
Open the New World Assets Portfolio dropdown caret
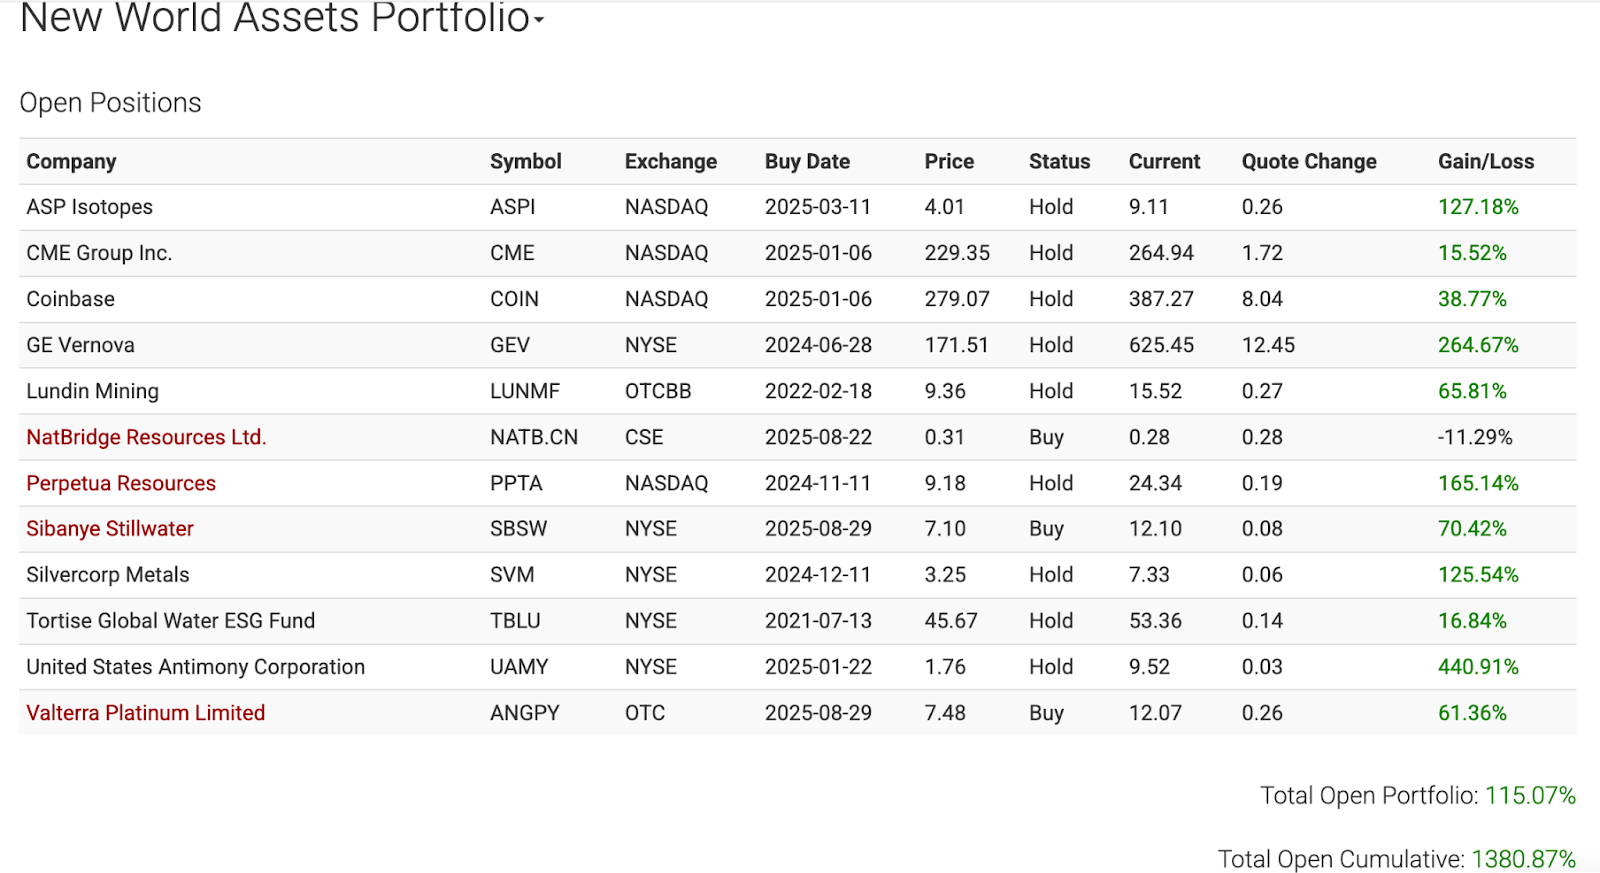pyautogui.click(x=539, y=20)
